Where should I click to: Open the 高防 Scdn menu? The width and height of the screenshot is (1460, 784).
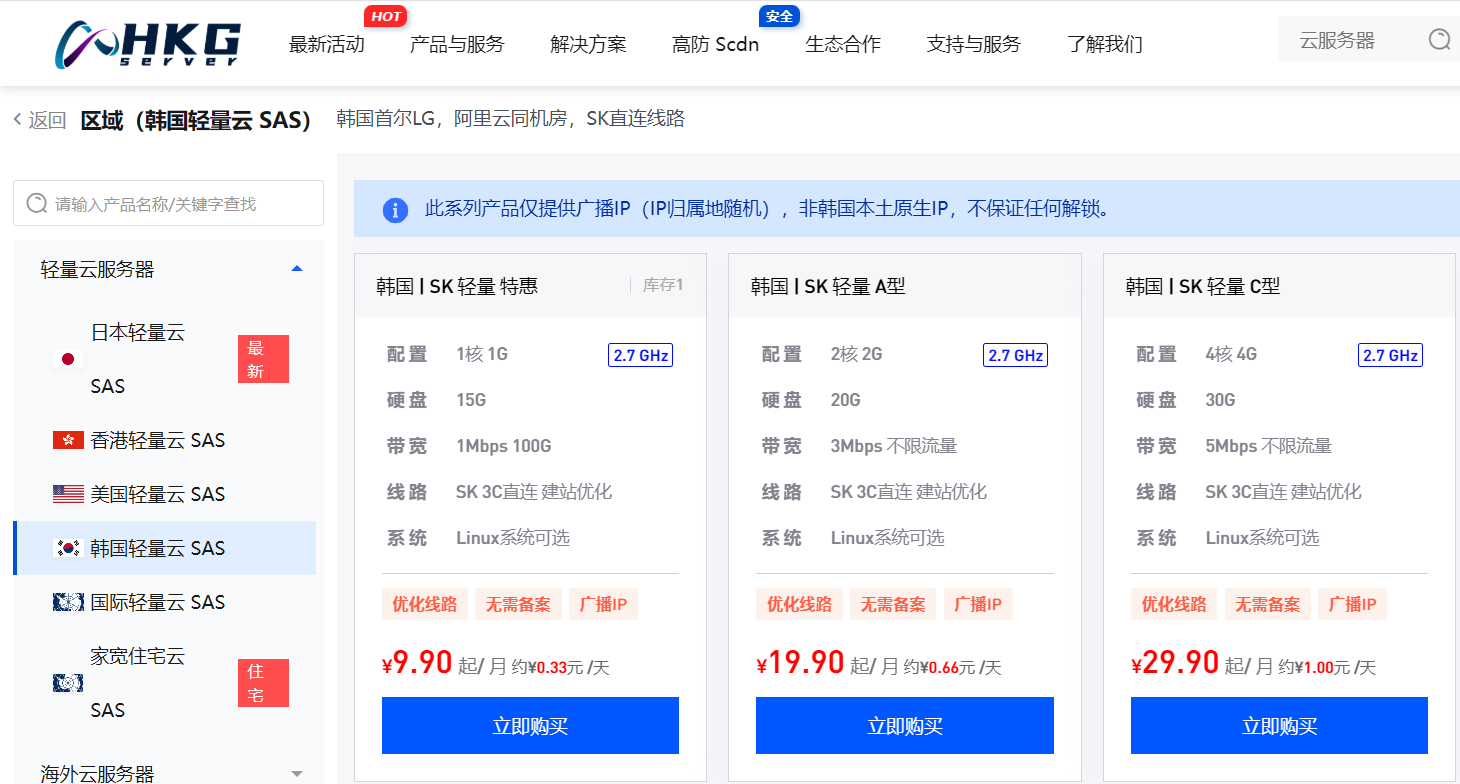point(715,44)
